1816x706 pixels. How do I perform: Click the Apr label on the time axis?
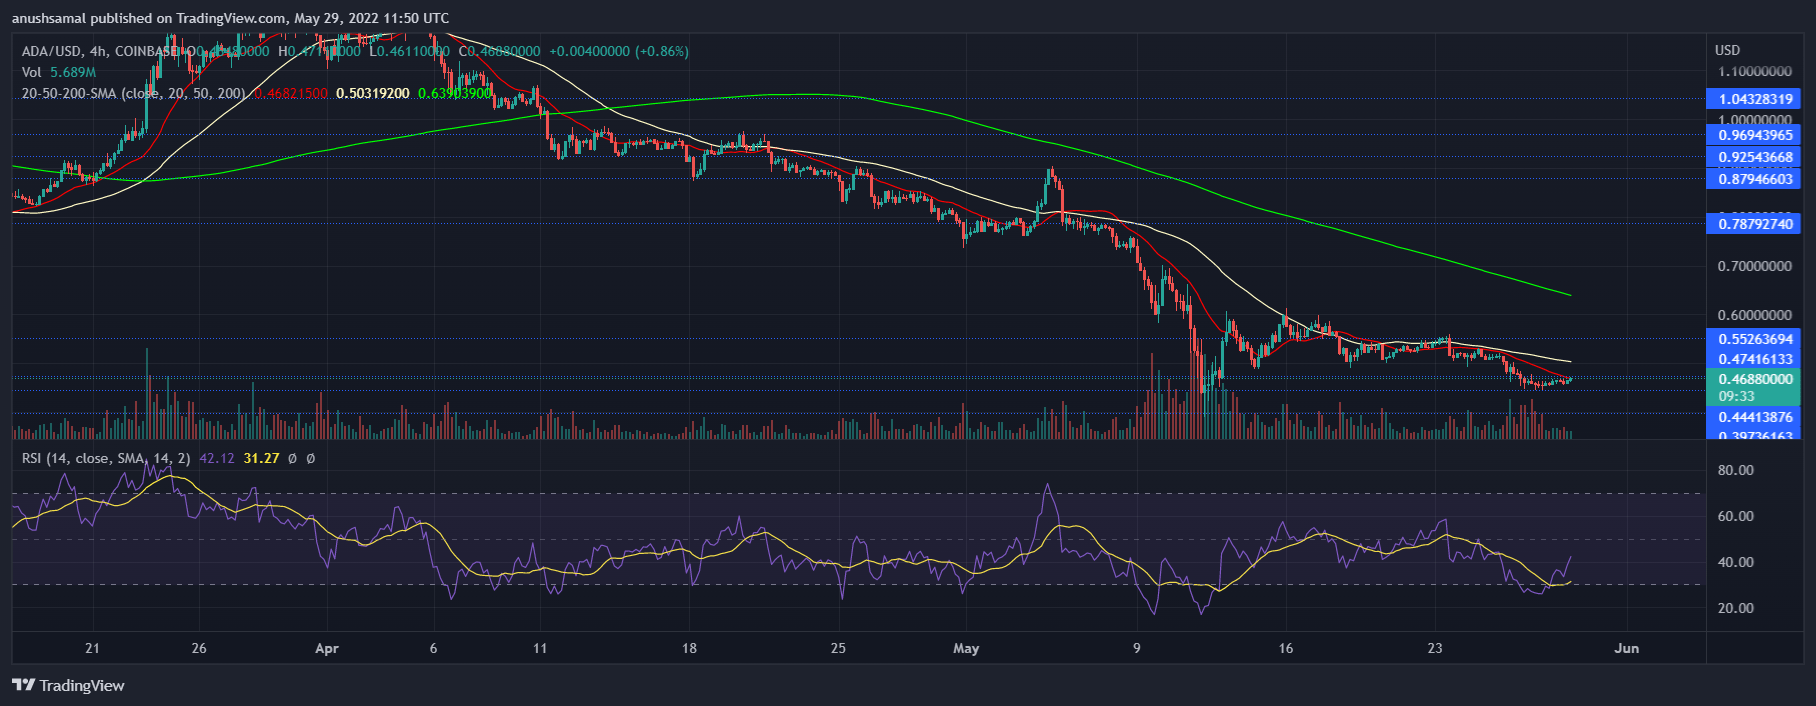(x=327, y=648)
